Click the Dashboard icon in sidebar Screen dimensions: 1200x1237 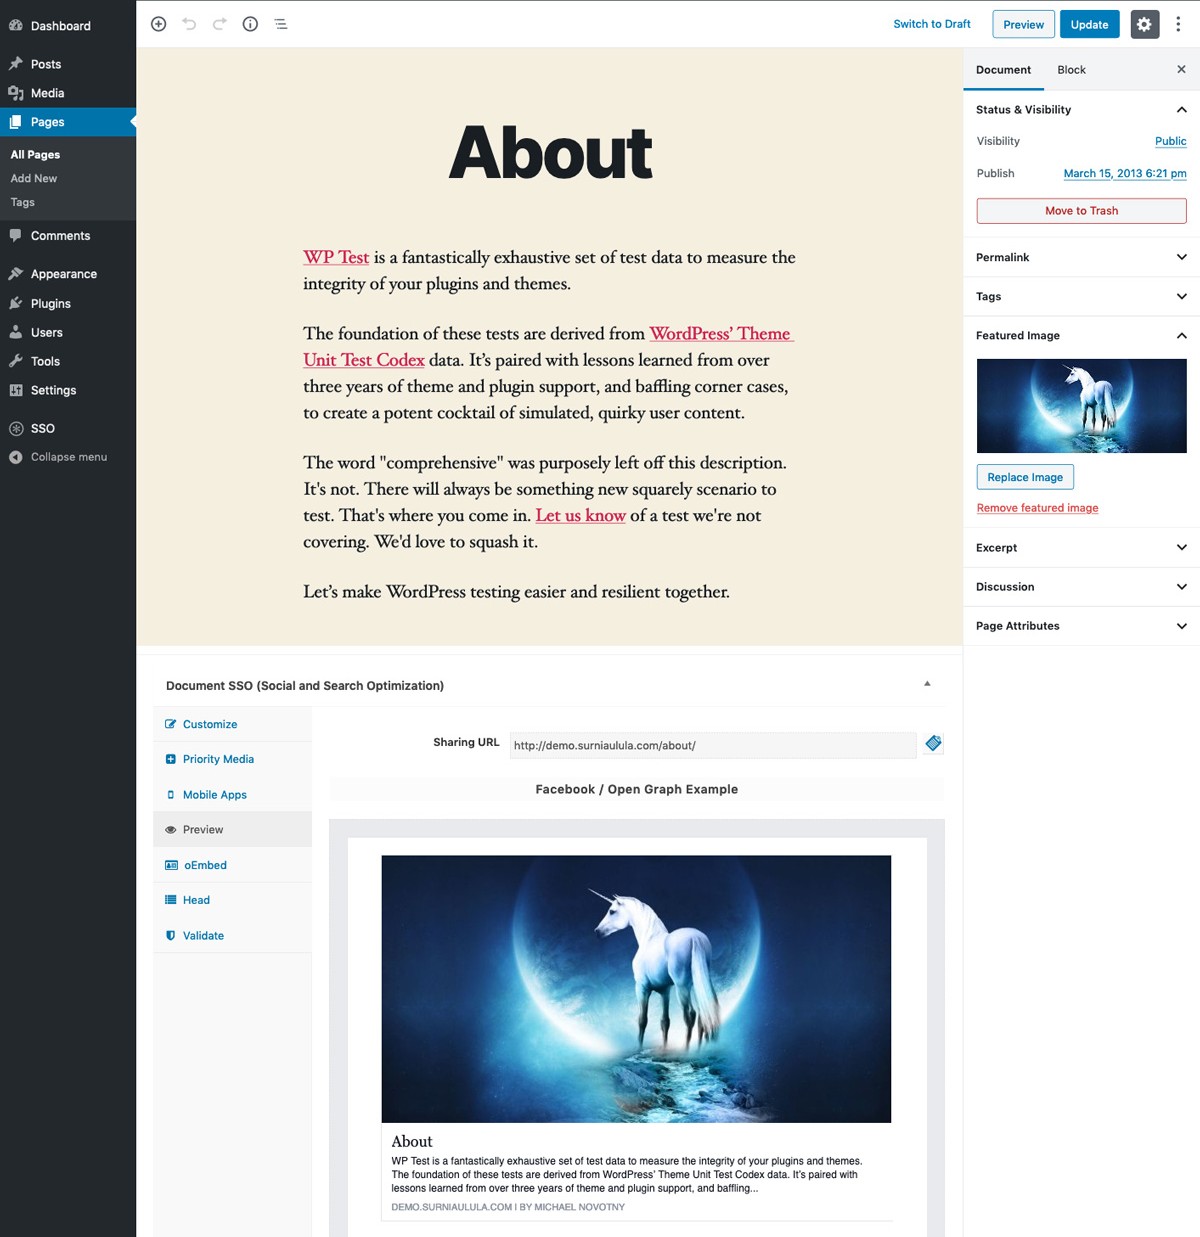16,25
